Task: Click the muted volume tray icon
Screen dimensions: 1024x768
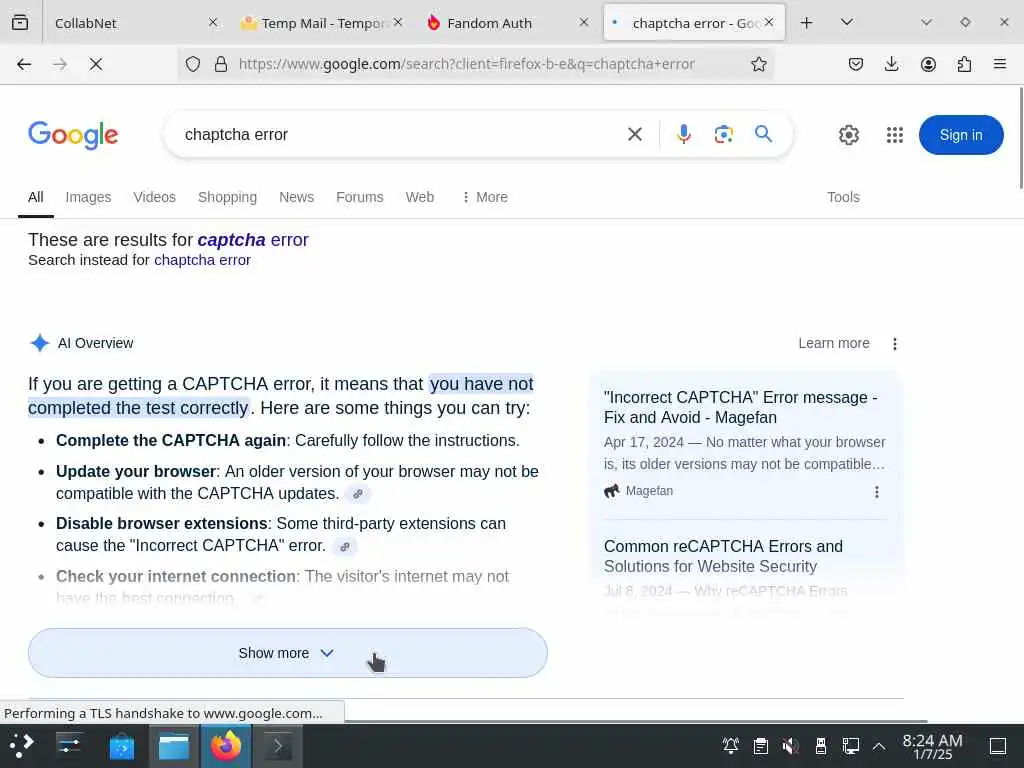Action: [790, 746]
